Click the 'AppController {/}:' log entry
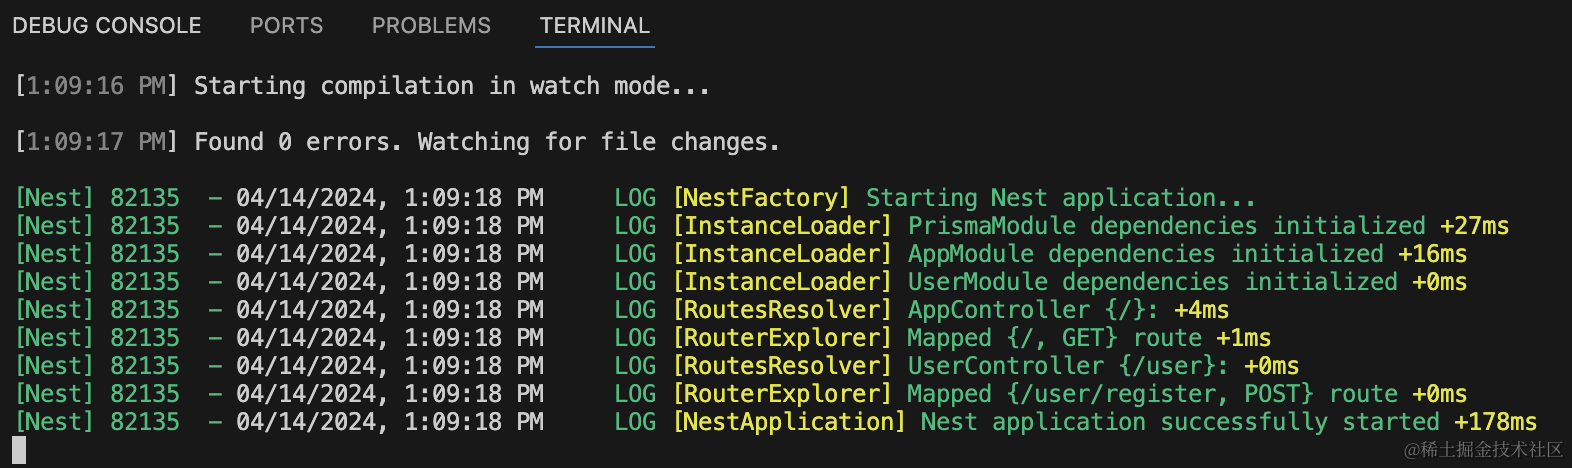 coord(1033,310)
